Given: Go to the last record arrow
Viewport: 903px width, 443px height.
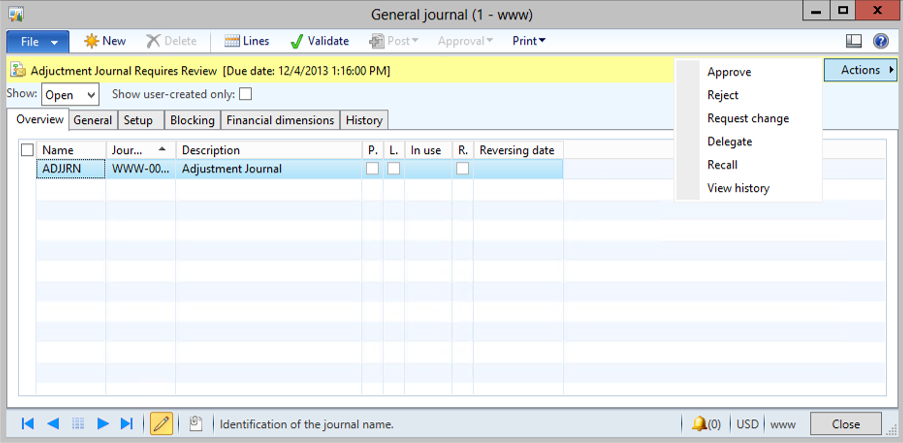Looking at the screenshot, I should (127, 424).
